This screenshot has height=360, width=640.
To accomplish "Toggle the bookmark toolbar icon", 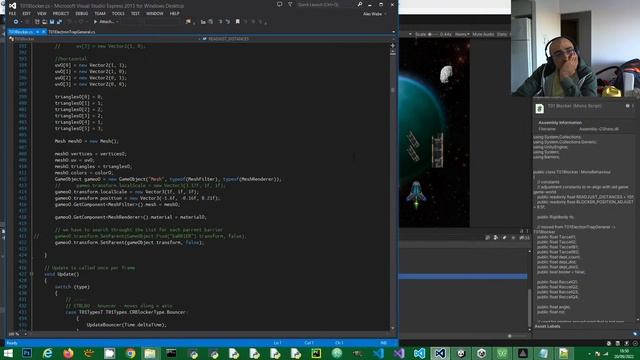I will 238,22.
